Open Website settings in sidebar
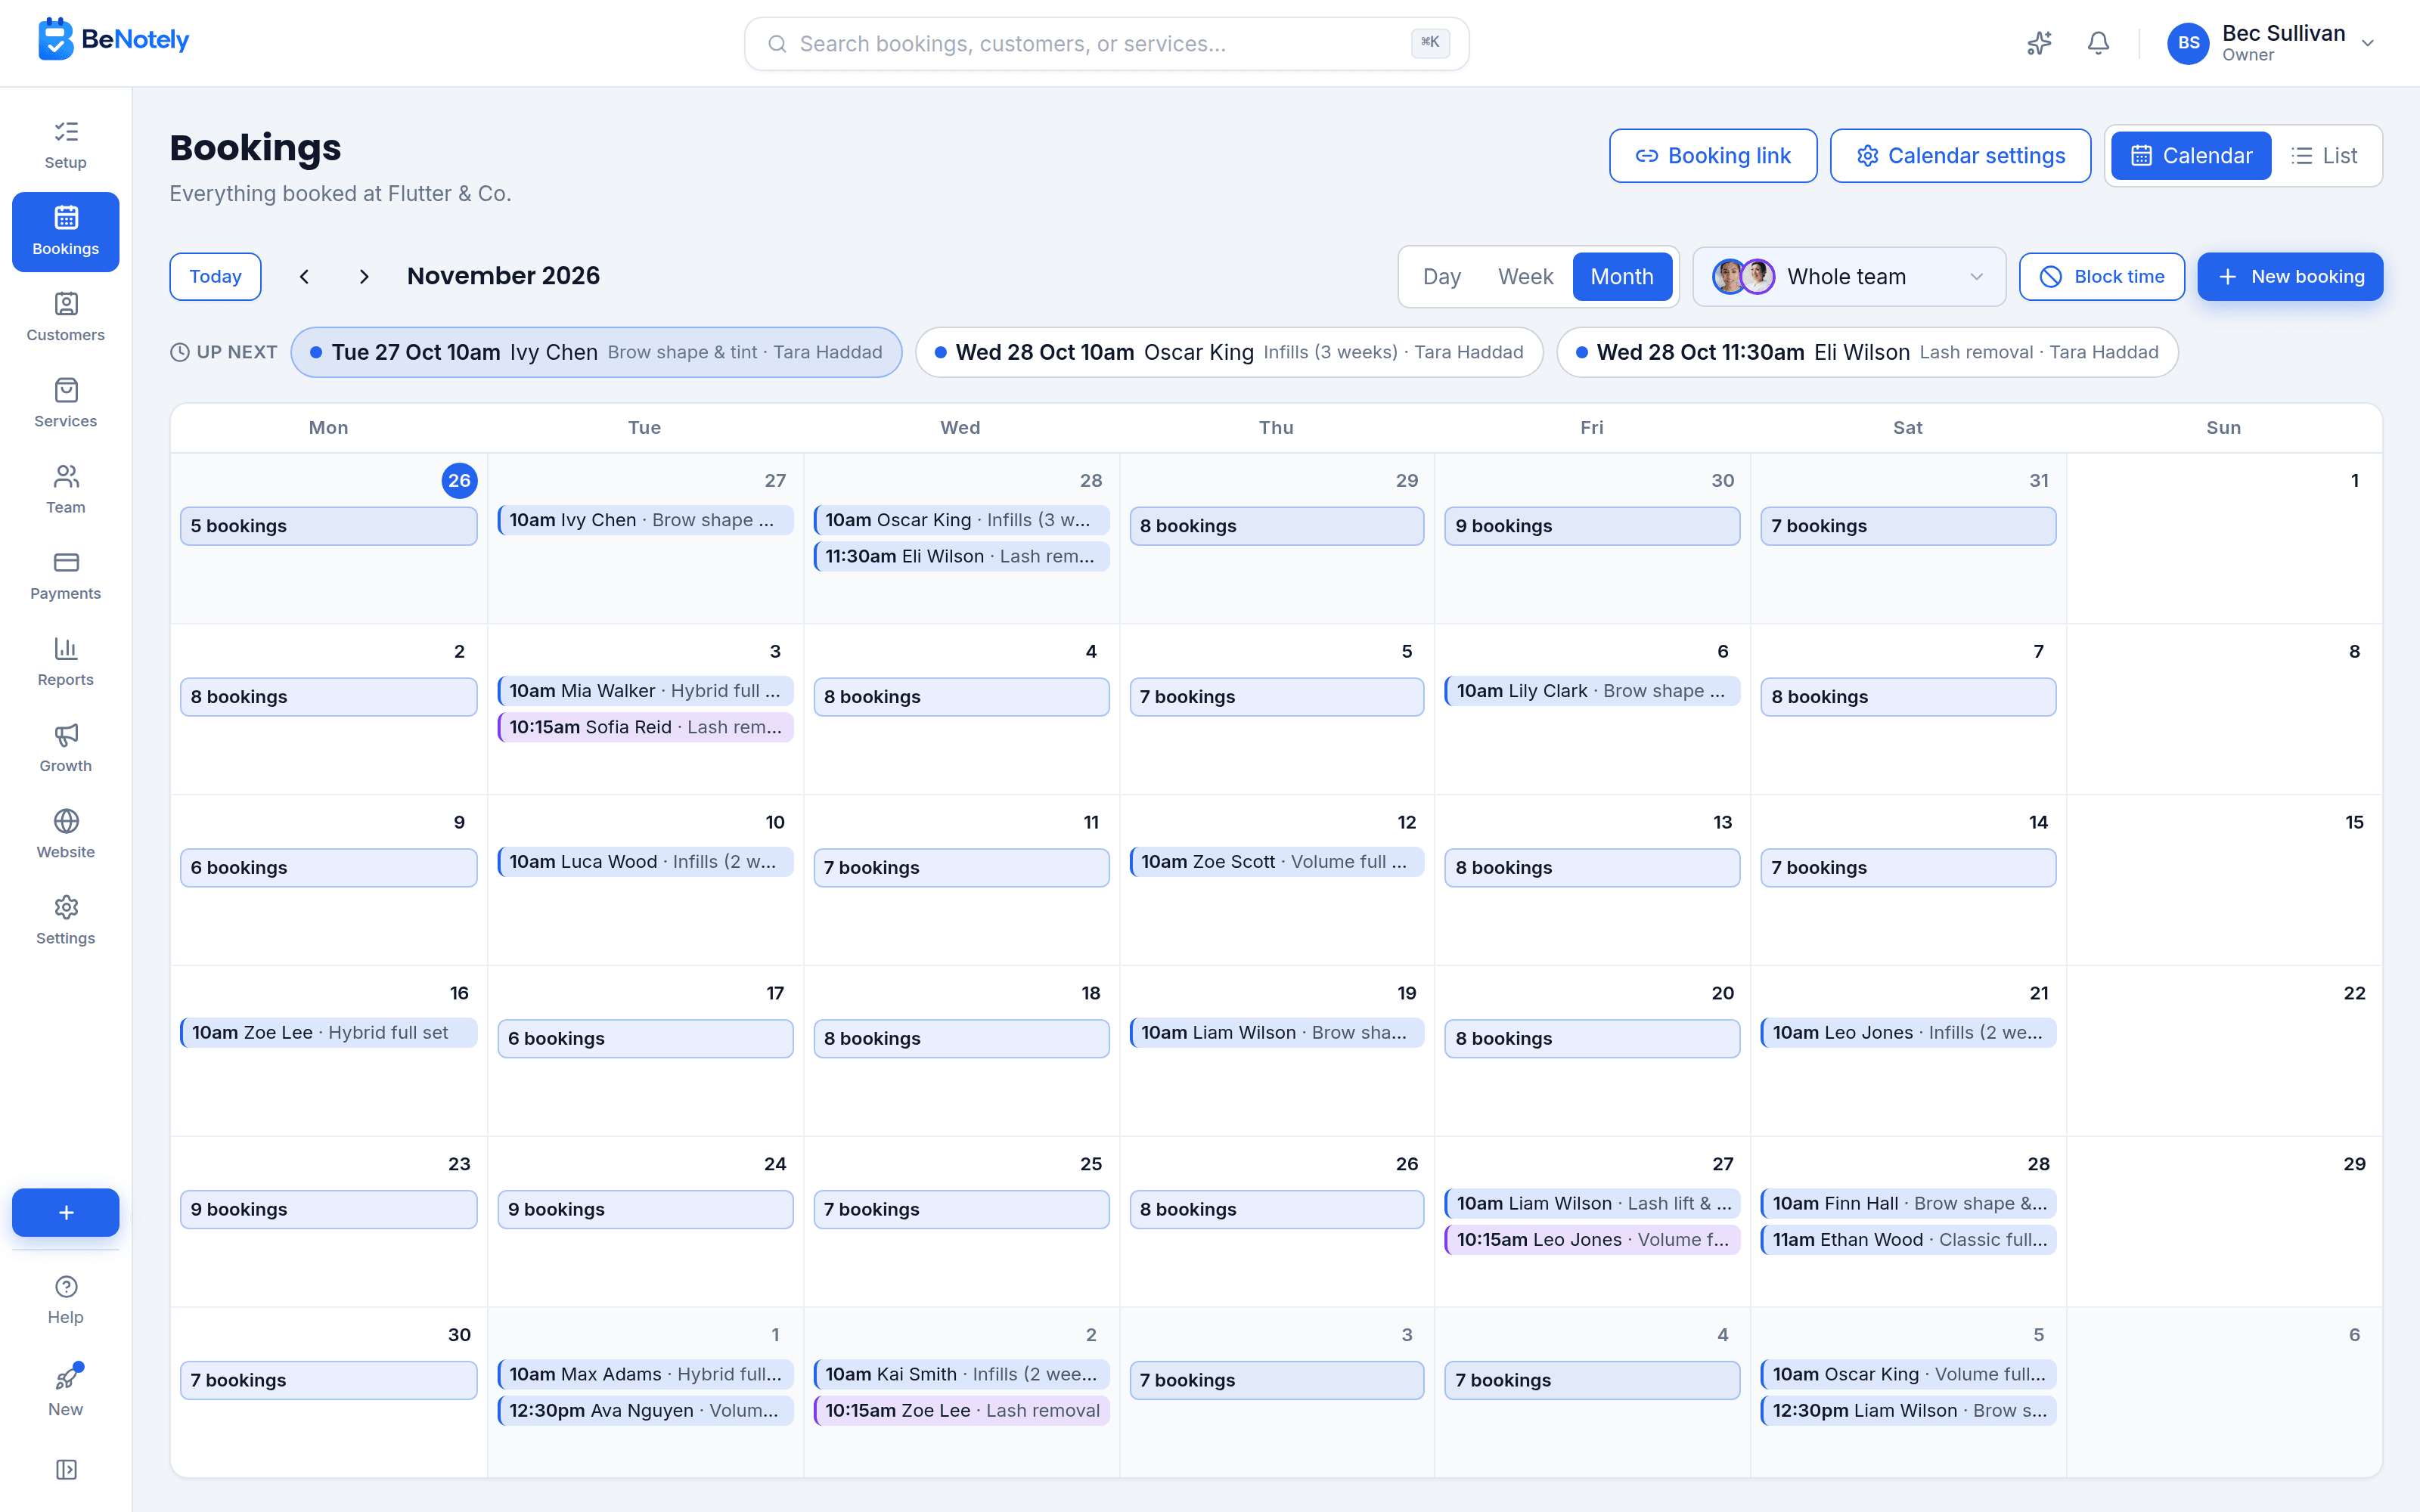 66,834
